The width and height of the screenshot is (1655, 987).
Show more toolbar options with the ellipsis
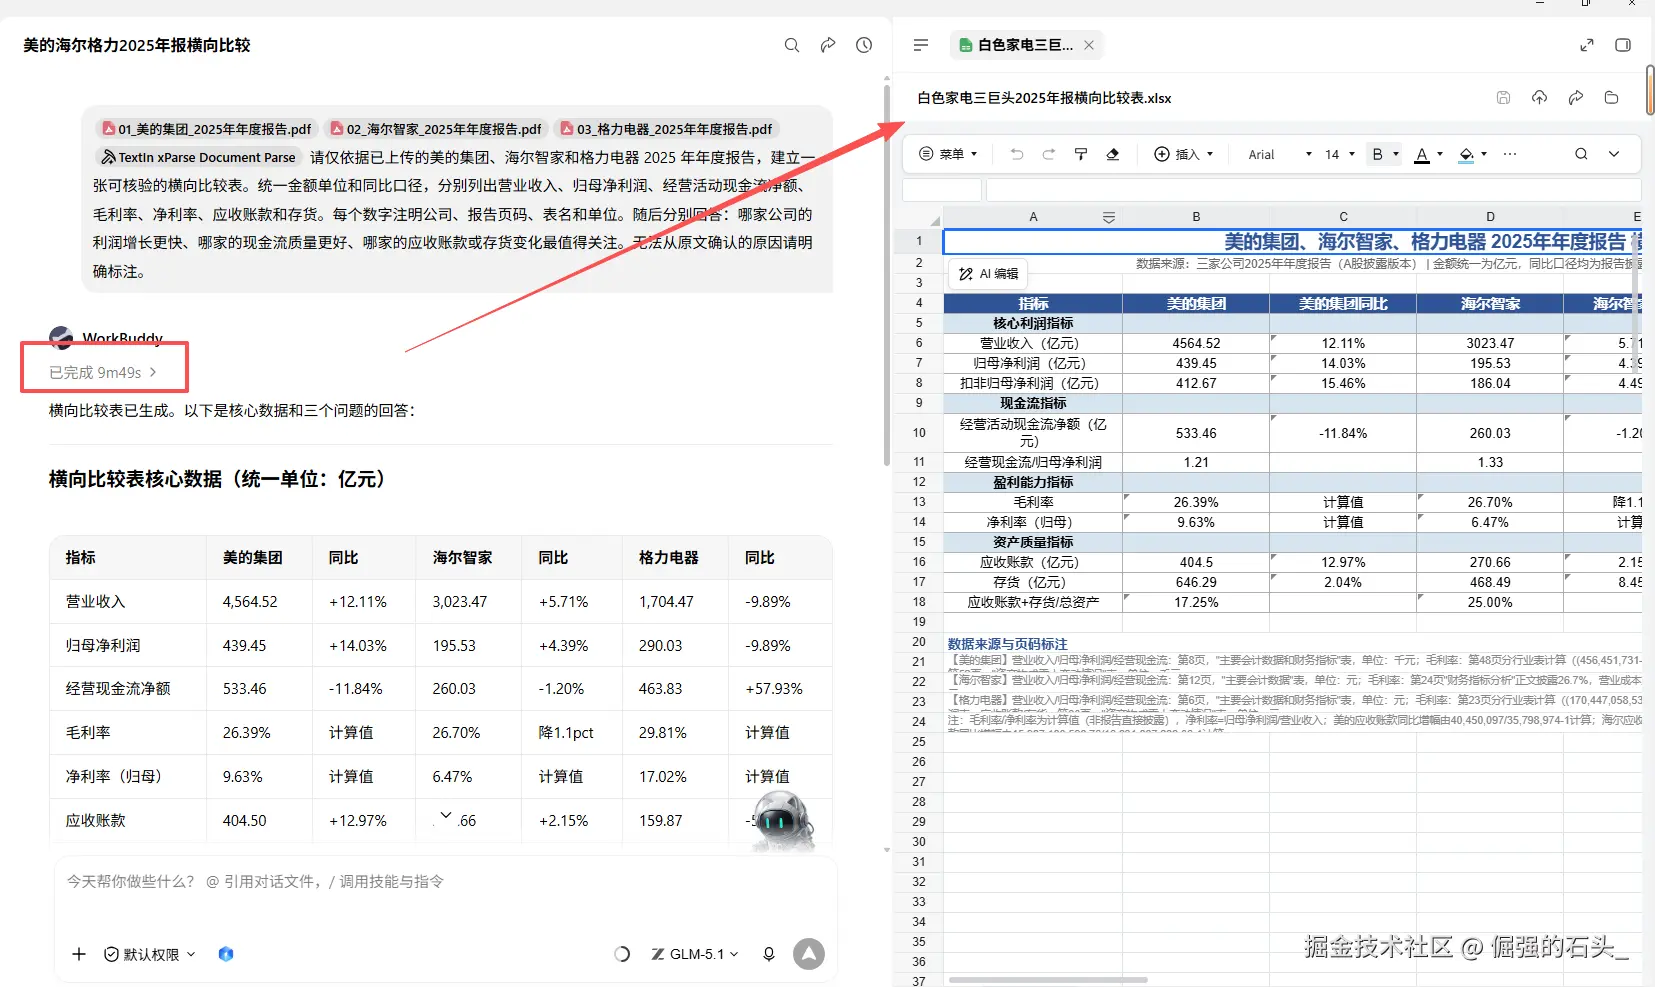(1510, 154)
